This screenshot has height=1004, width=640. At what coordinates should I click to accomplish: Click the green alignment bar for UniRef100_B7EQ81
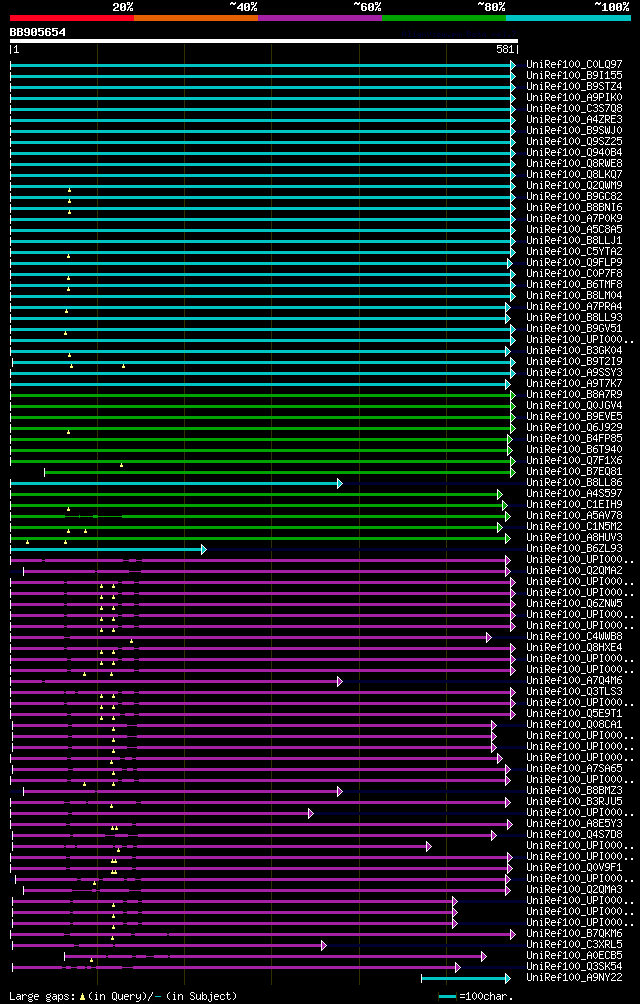[280, 472]
